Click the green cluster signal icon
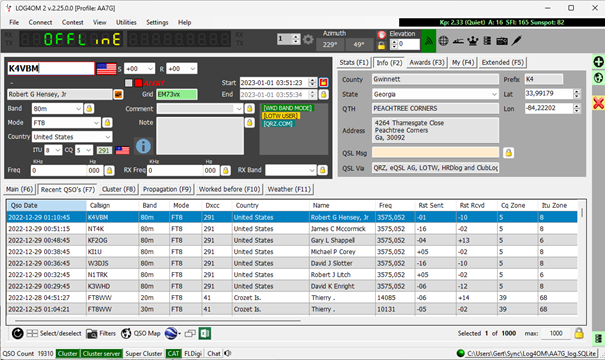The width and height of the screenshot is (605, 360). (x=429, y=41)
